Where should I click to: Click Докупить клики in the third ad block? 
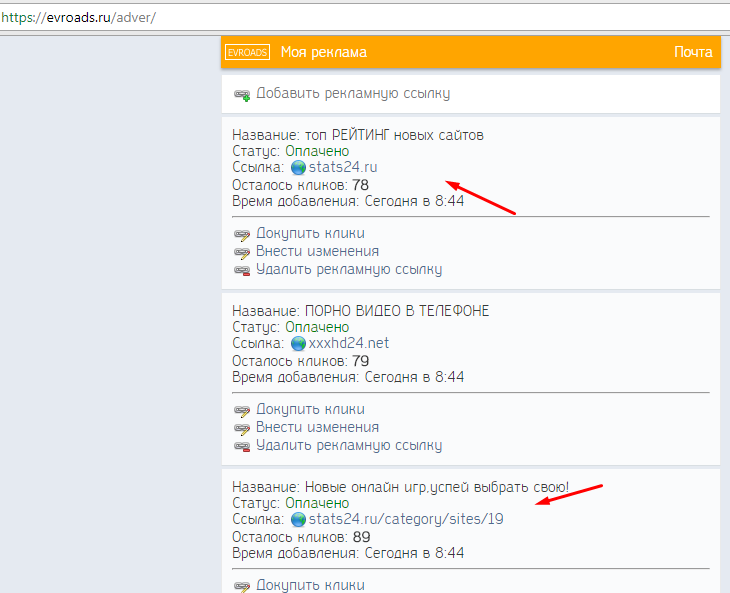point(310,585)
